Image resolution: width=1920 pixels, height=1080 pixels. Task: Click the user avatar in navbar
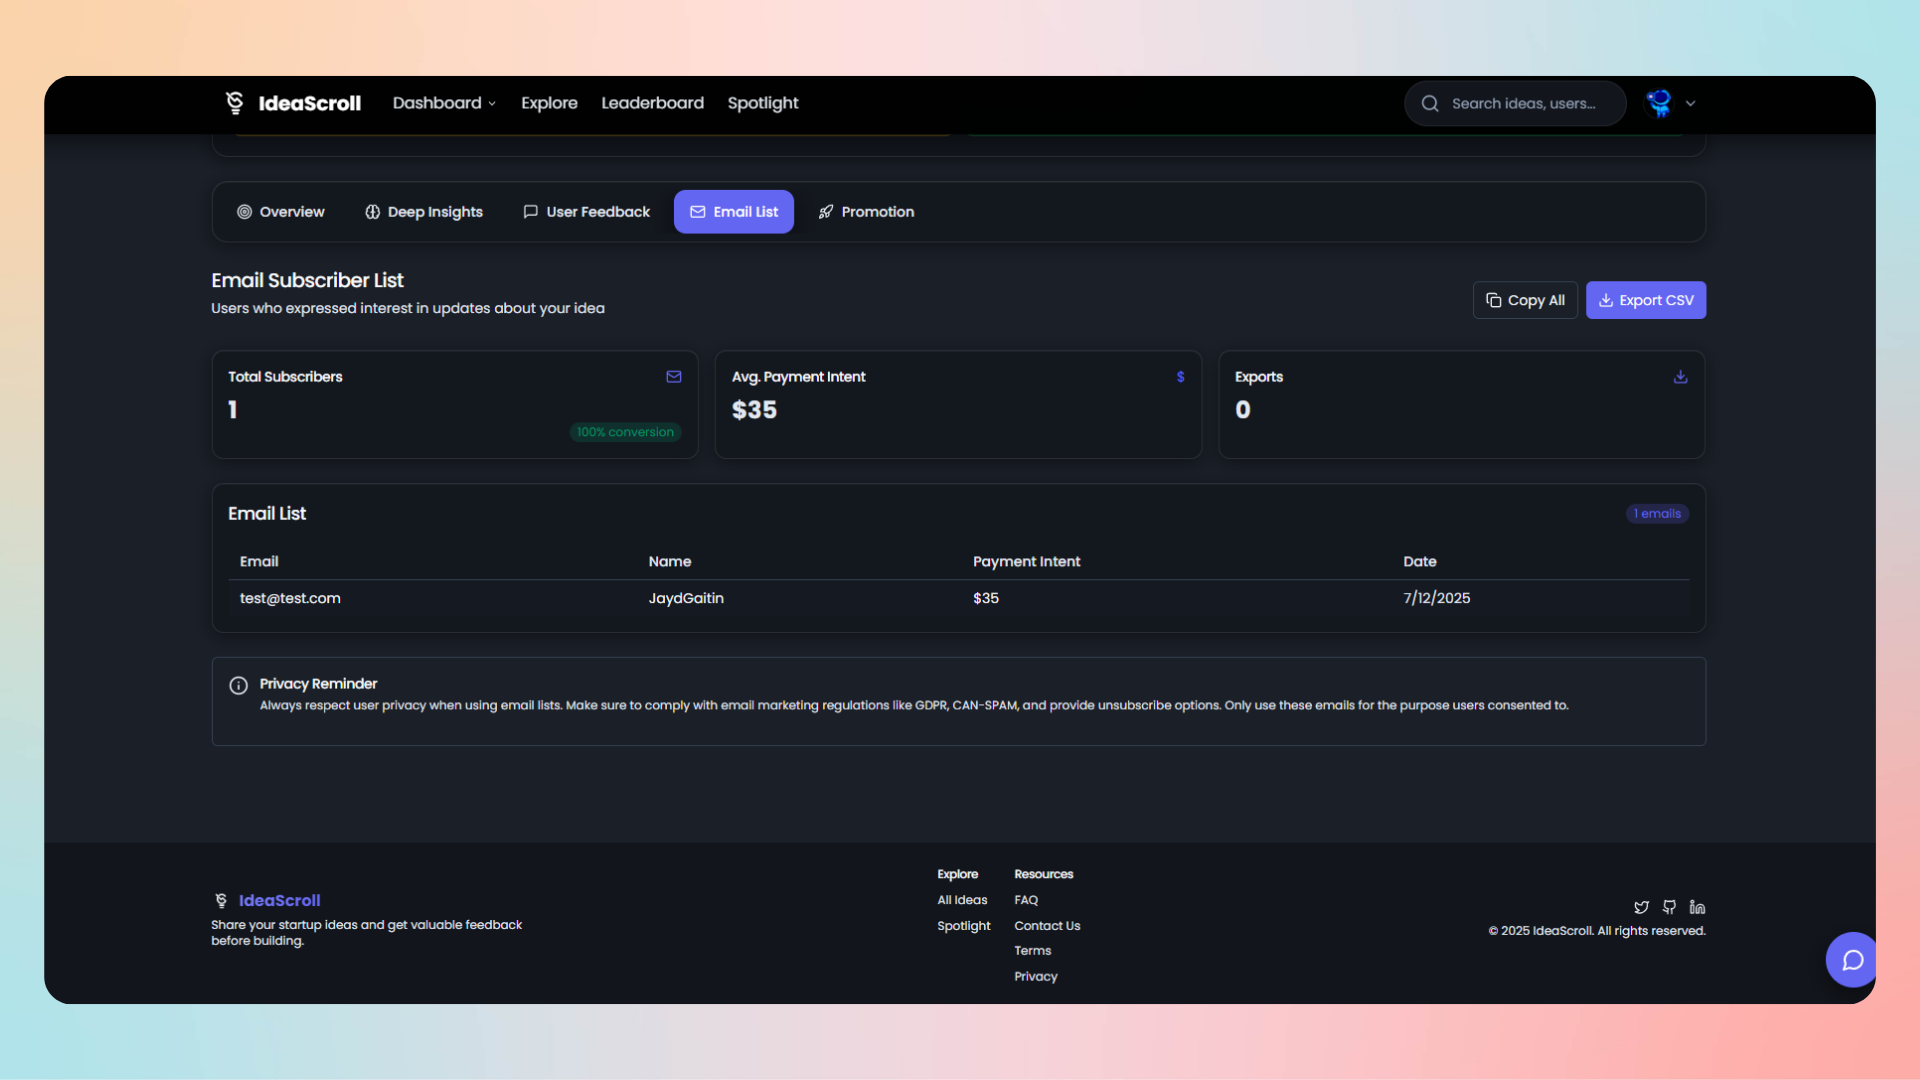pyautogui.click(x=1660, y=103)
